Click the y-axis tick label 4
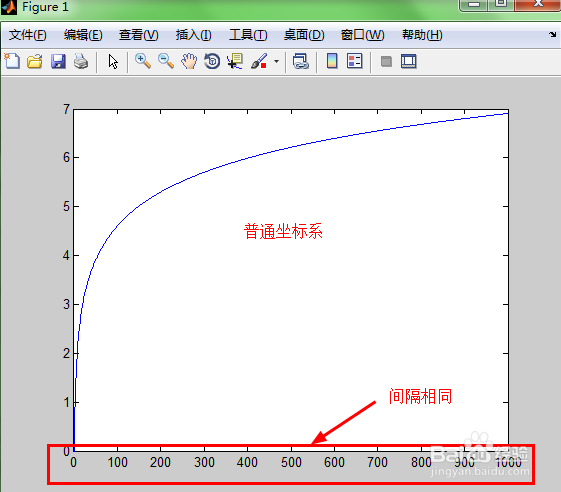Viewport: 561px width, 492px height. point(66,255)
